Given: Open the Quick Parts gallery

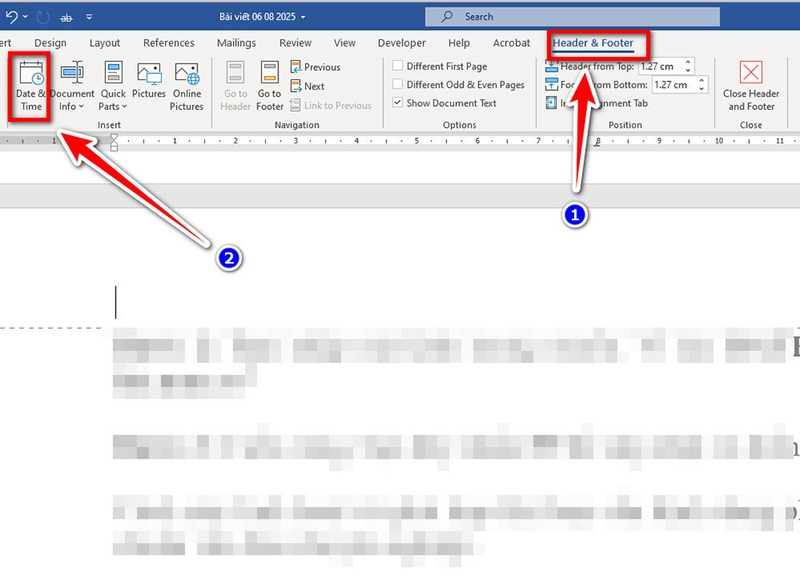Looking at the screenshot, I should pyautogui.click(x=113, y=86).
